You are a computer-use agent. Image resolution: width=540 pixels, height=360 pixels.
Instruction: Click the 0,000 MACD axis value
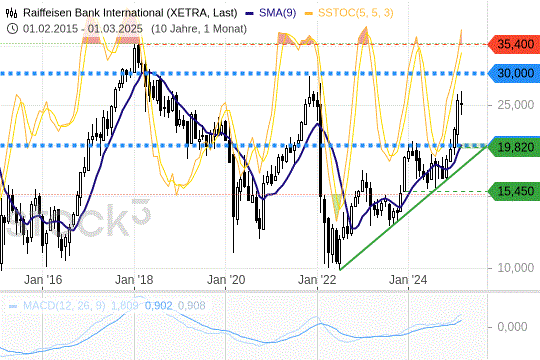tap(512, 327)
